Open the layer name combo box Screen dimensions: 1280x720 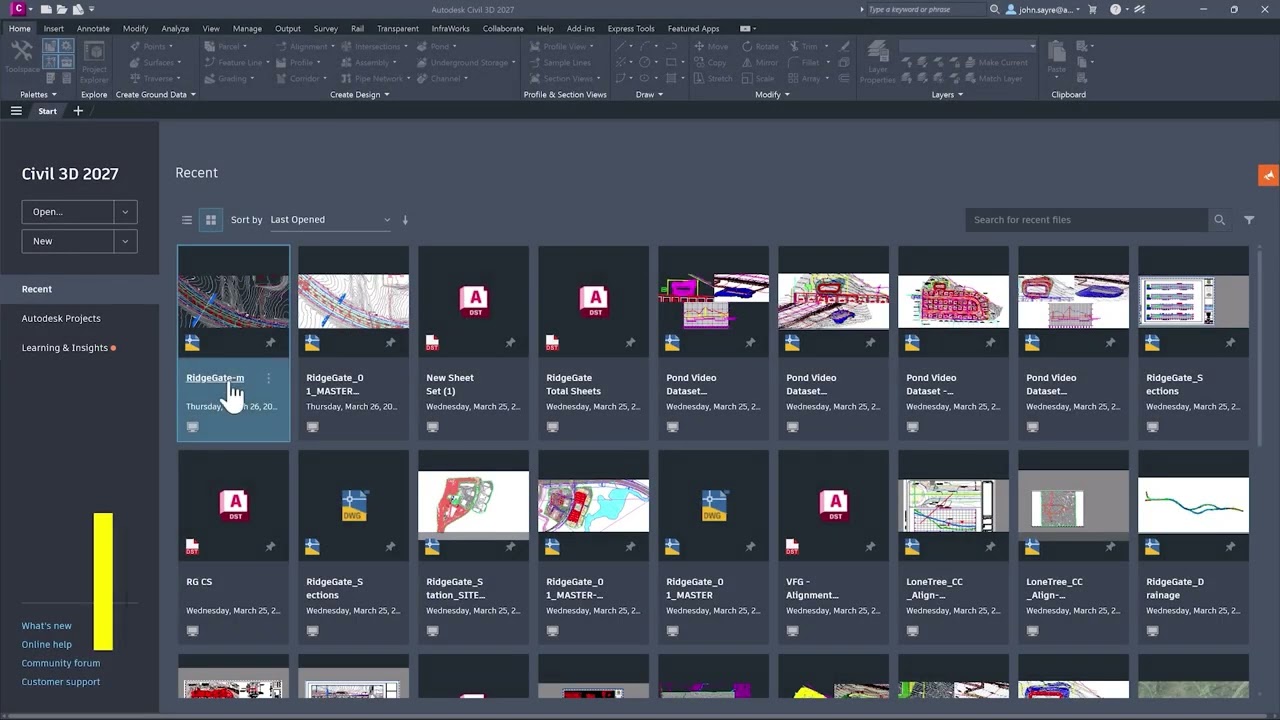pos(968,46)
